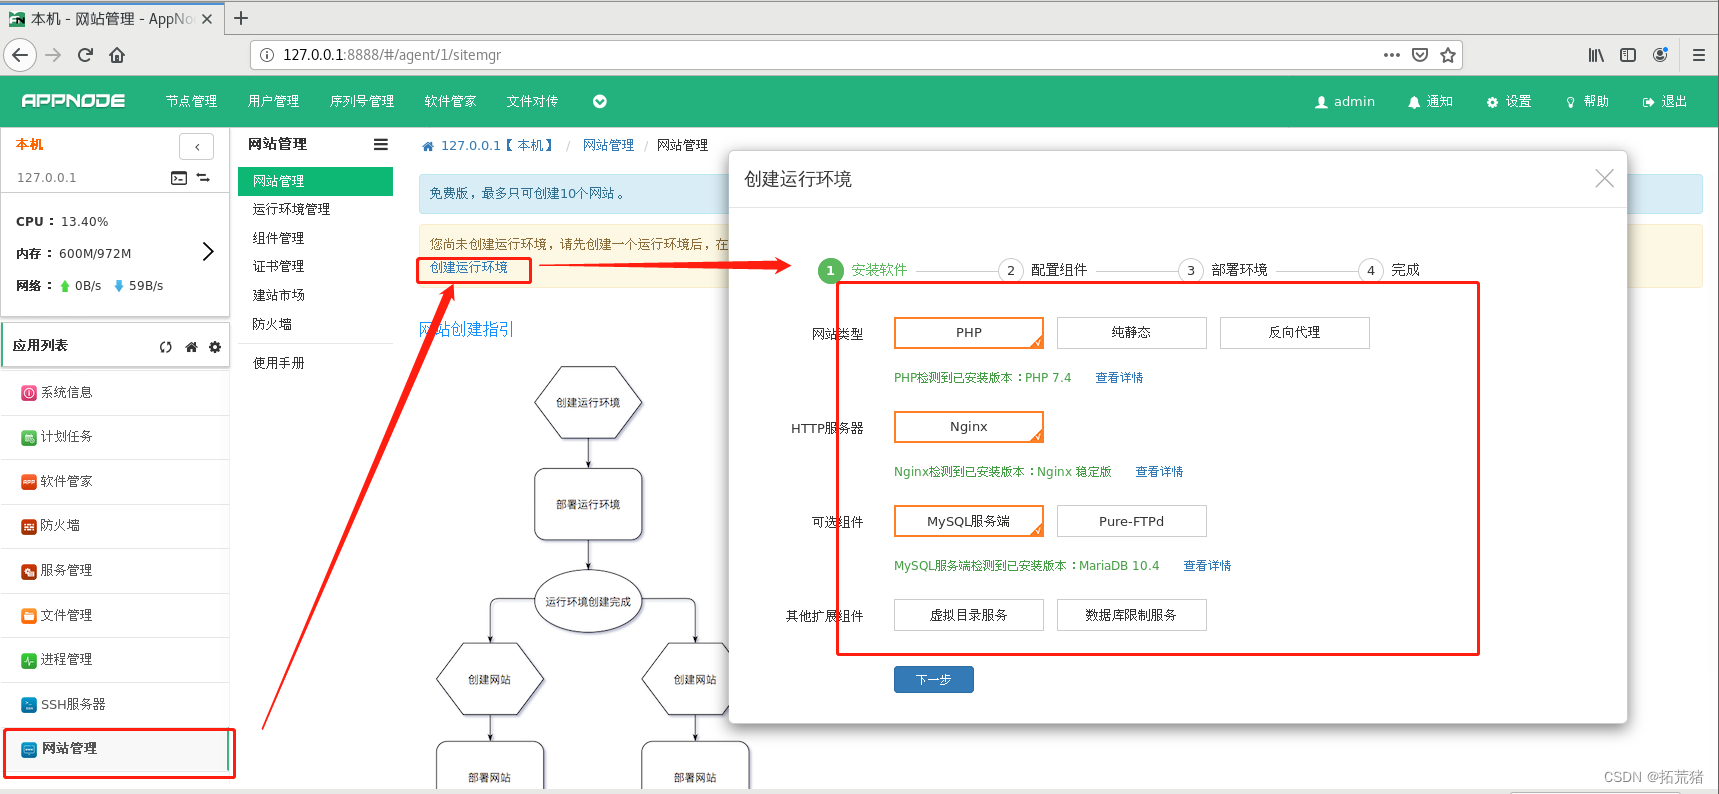Open 进程管理 in the application list

pos(115,660)
